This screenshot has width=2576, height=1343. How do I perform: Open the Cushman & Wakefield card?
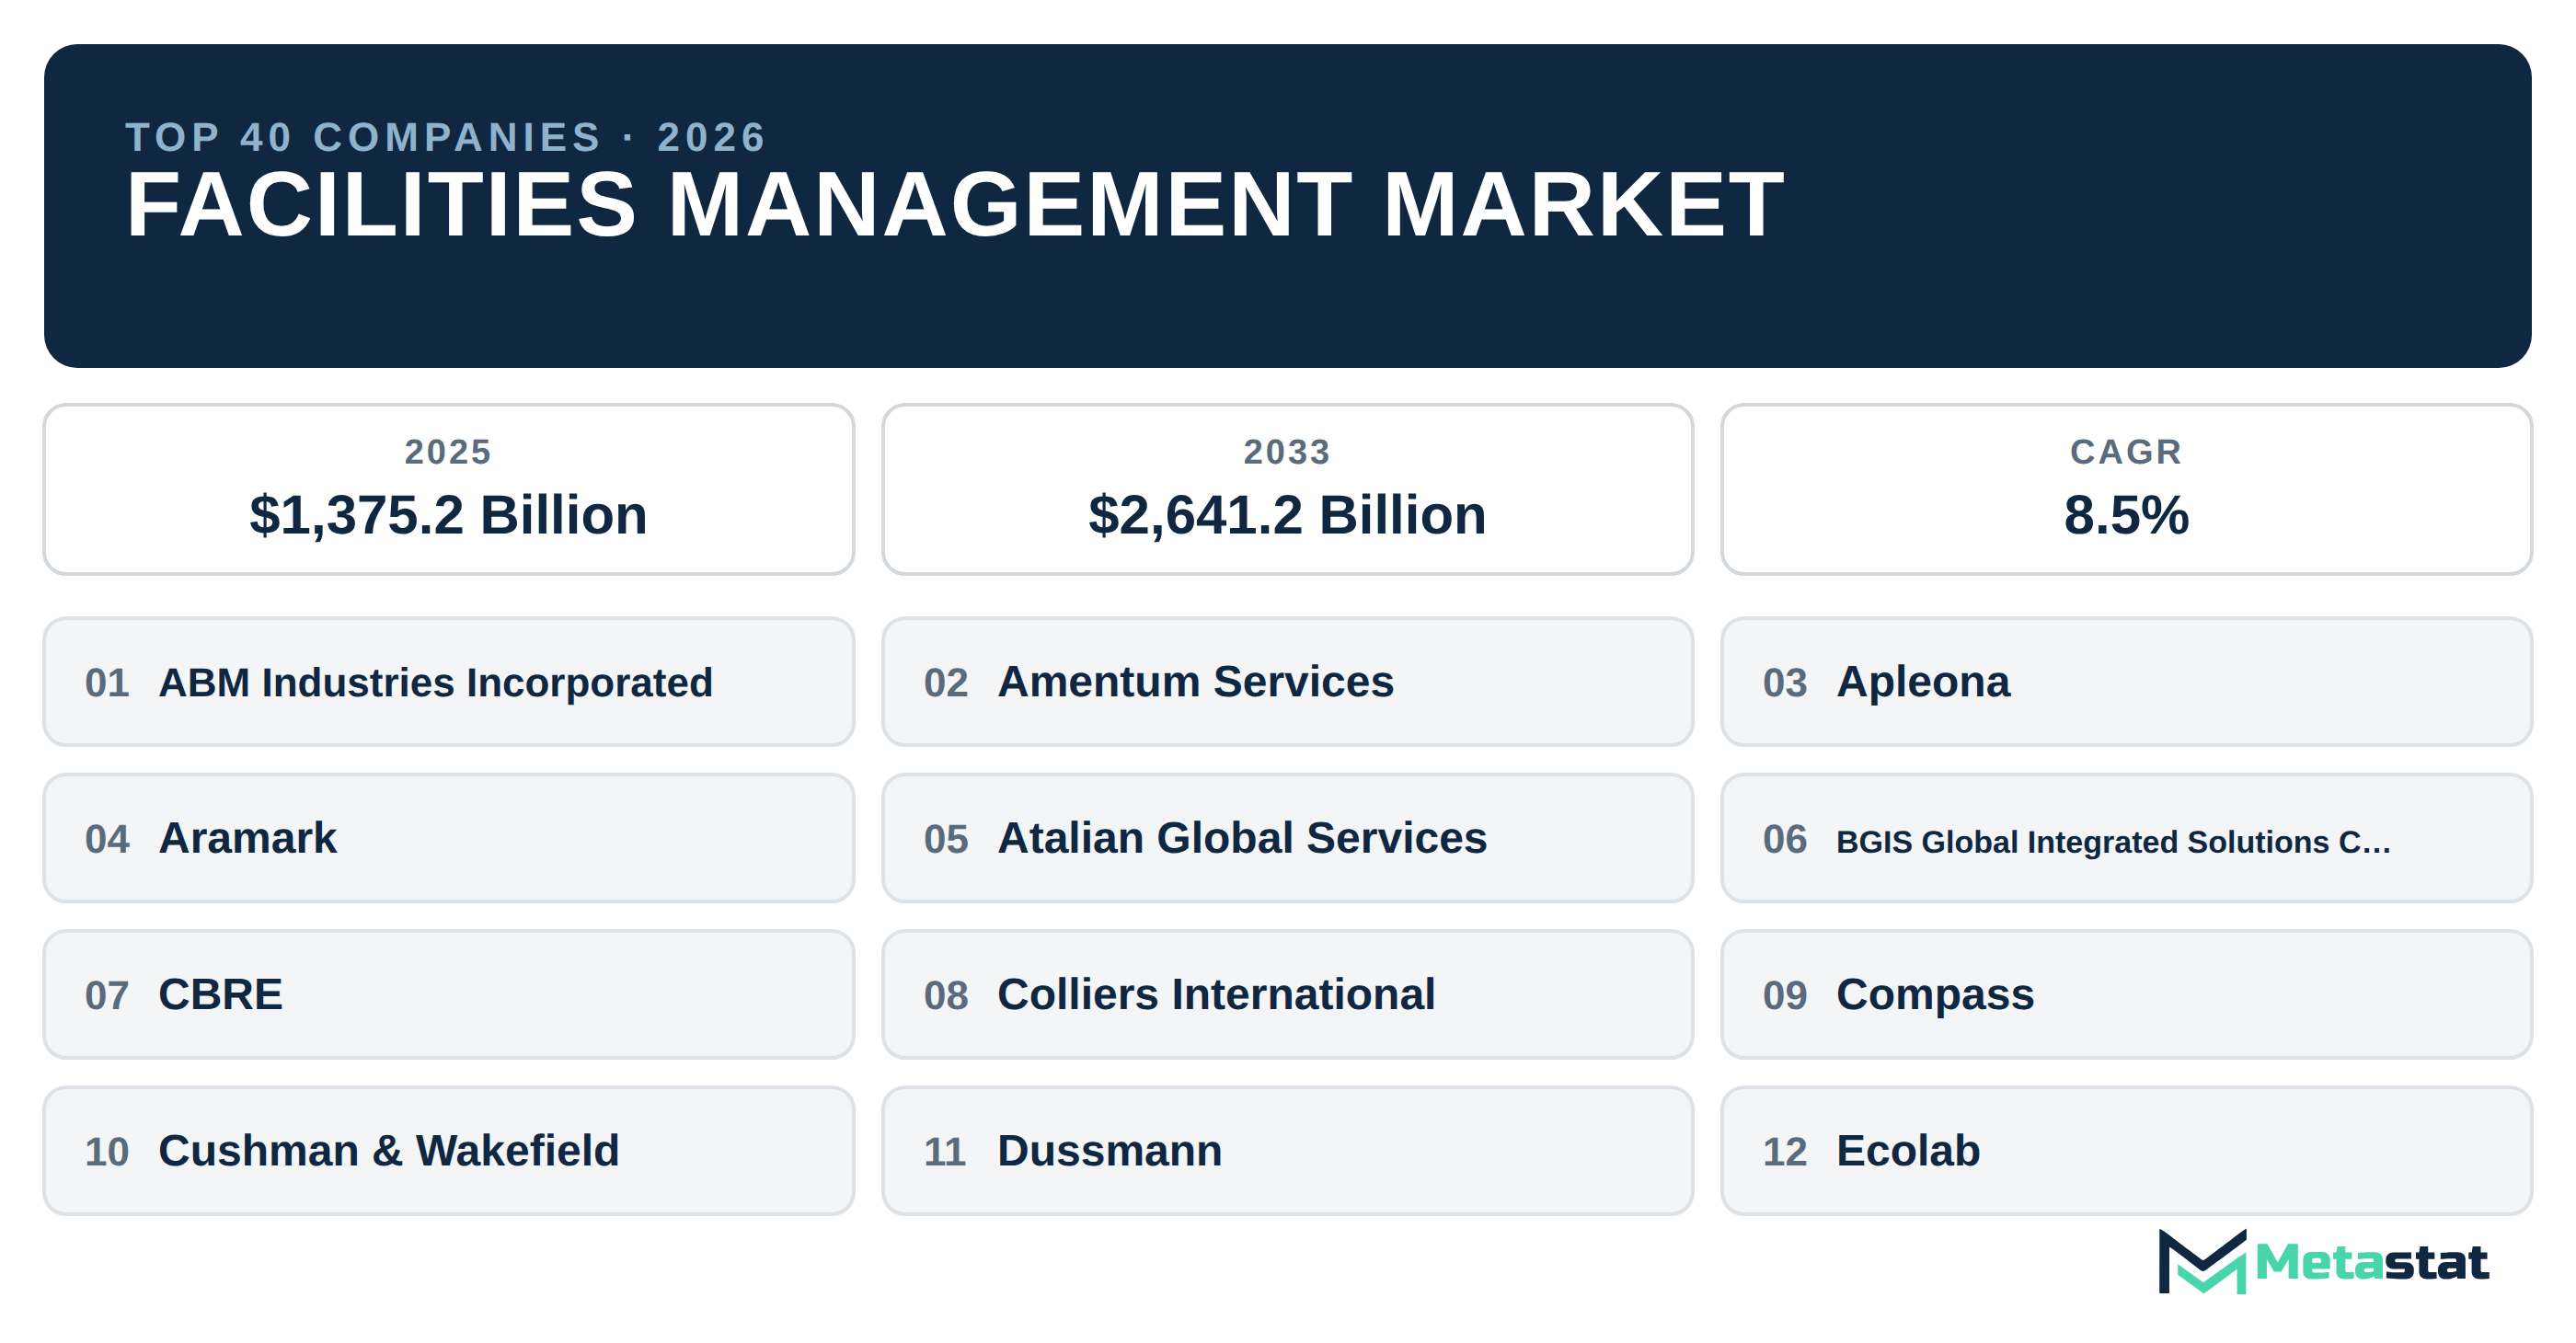click(449, 1151)
